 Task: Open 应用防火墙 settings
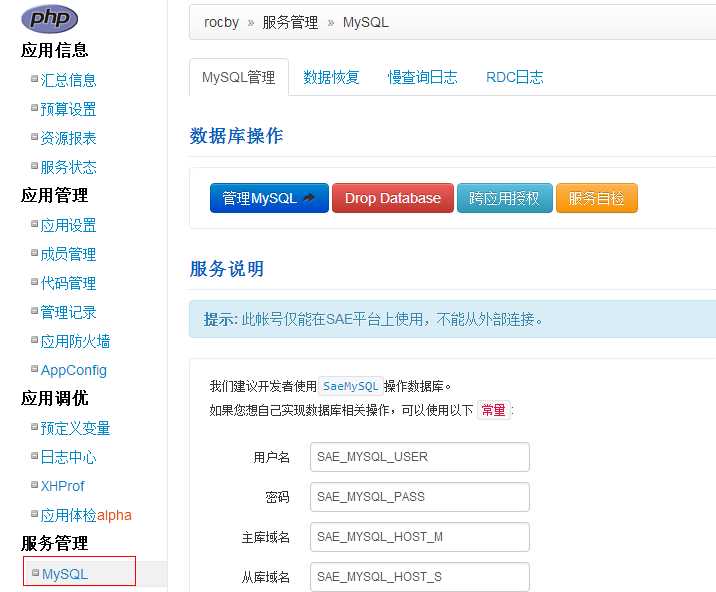[75, 341]
